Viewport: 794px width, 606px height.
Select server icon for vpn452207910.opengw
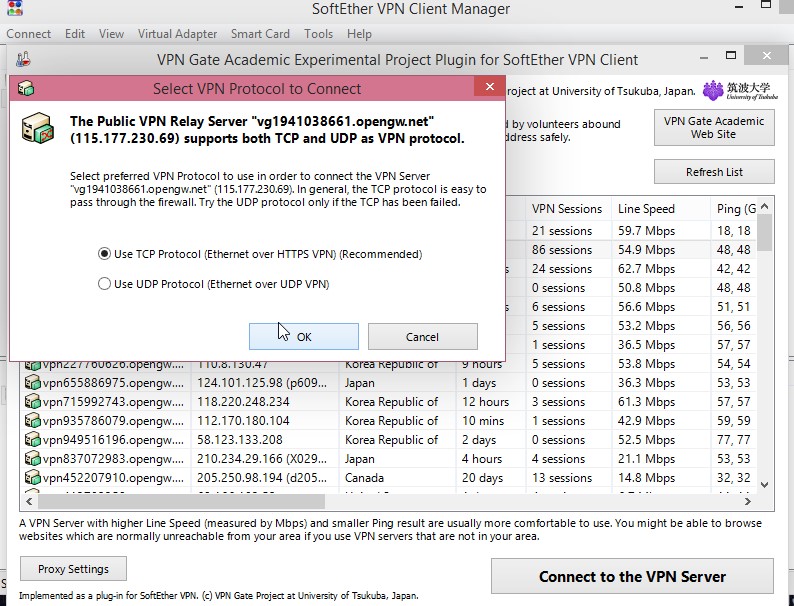tap(32, 478)
